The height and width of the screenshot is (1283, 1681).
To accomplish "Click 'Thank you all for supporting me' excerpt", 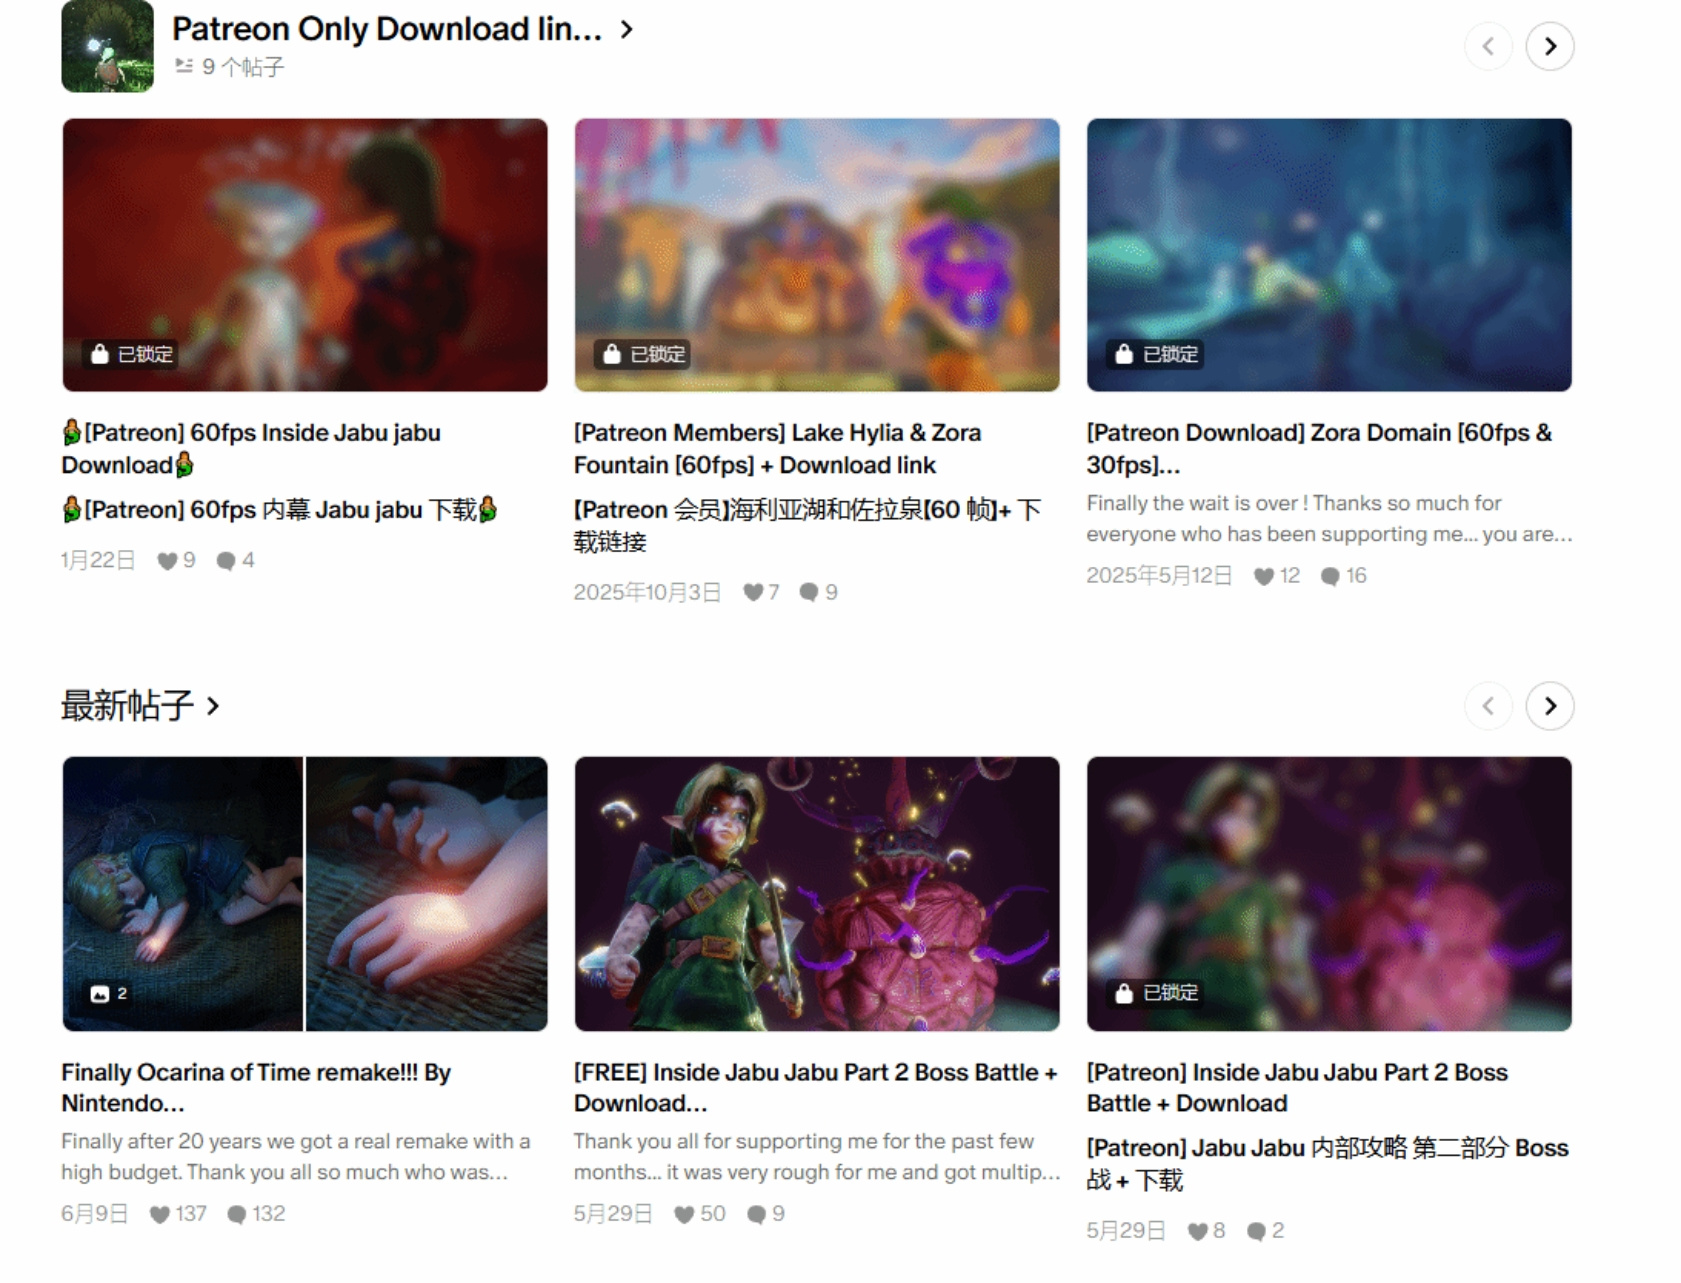I will tap(817, 1156).
